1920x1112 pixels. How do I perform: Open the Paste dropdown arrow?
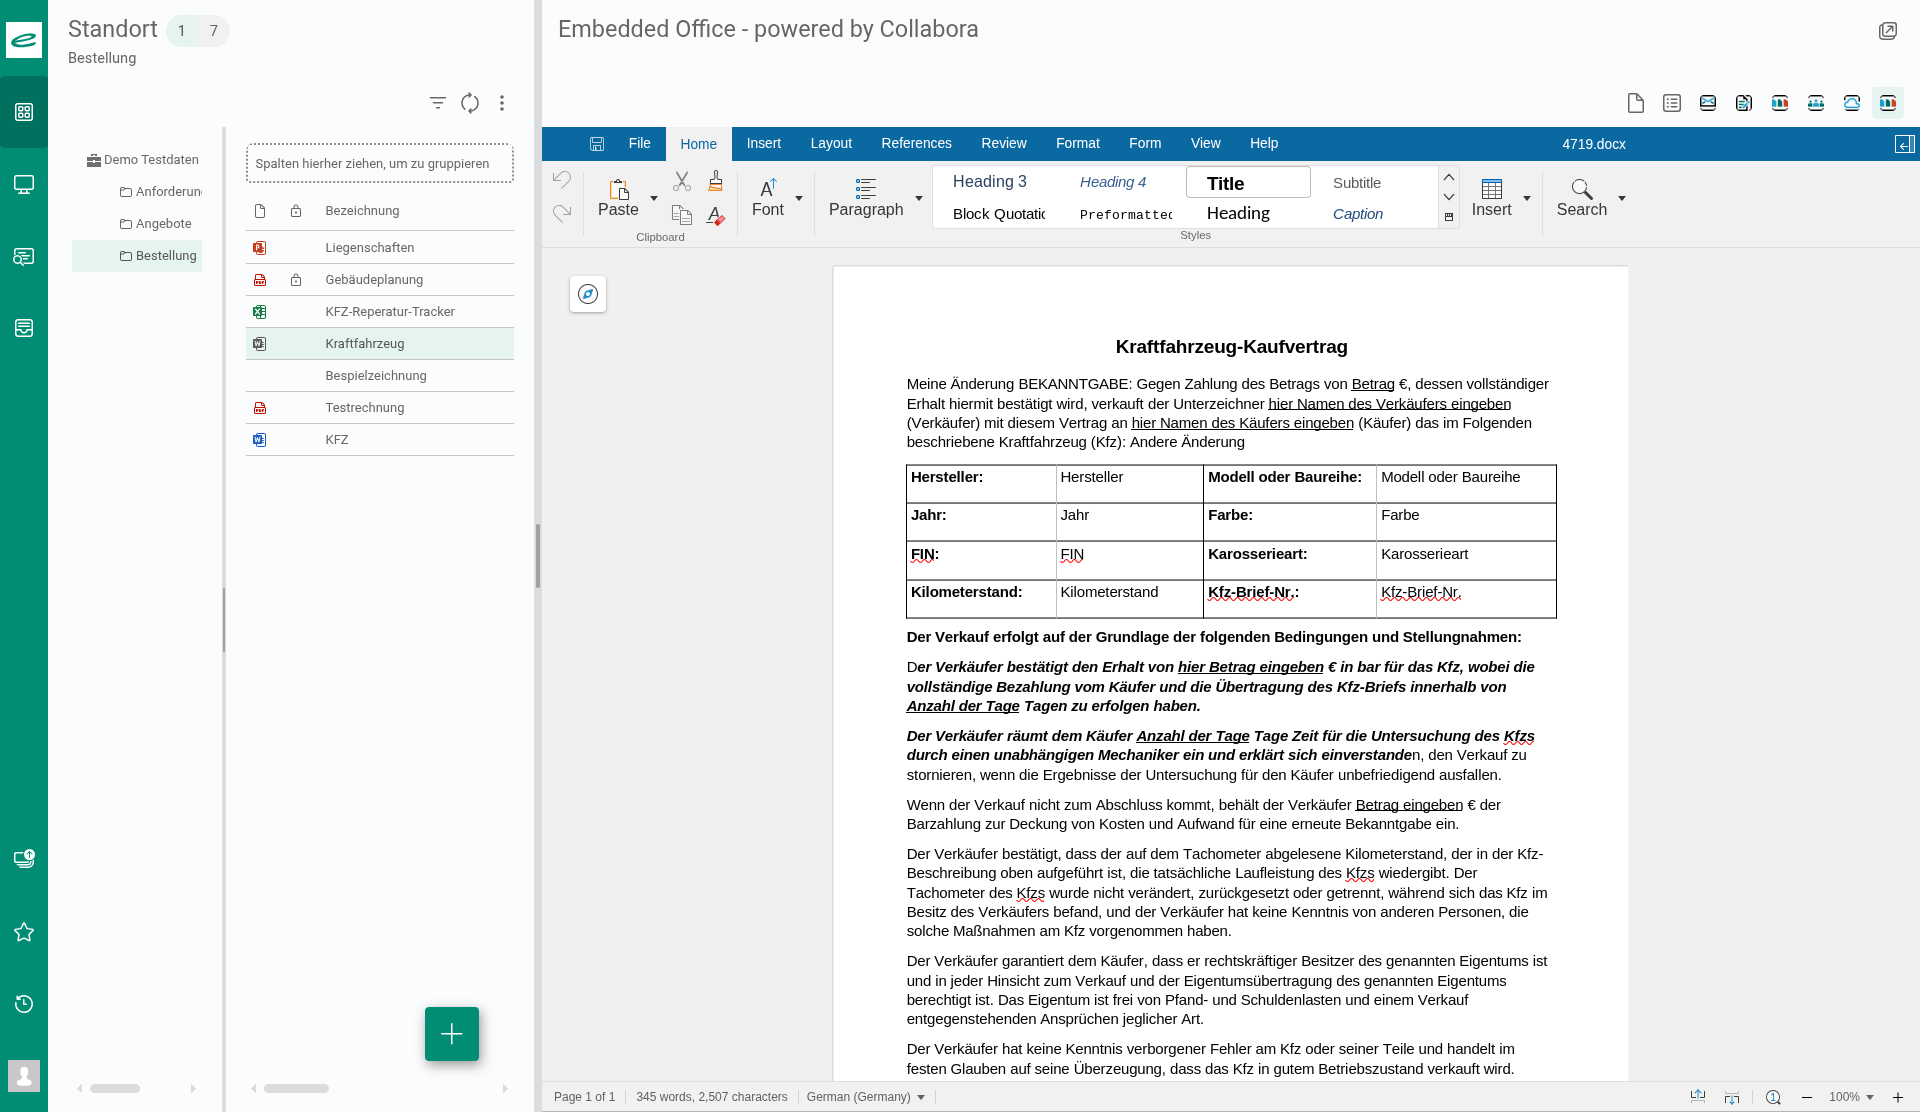pyautogui.click(x=654, y=198)
